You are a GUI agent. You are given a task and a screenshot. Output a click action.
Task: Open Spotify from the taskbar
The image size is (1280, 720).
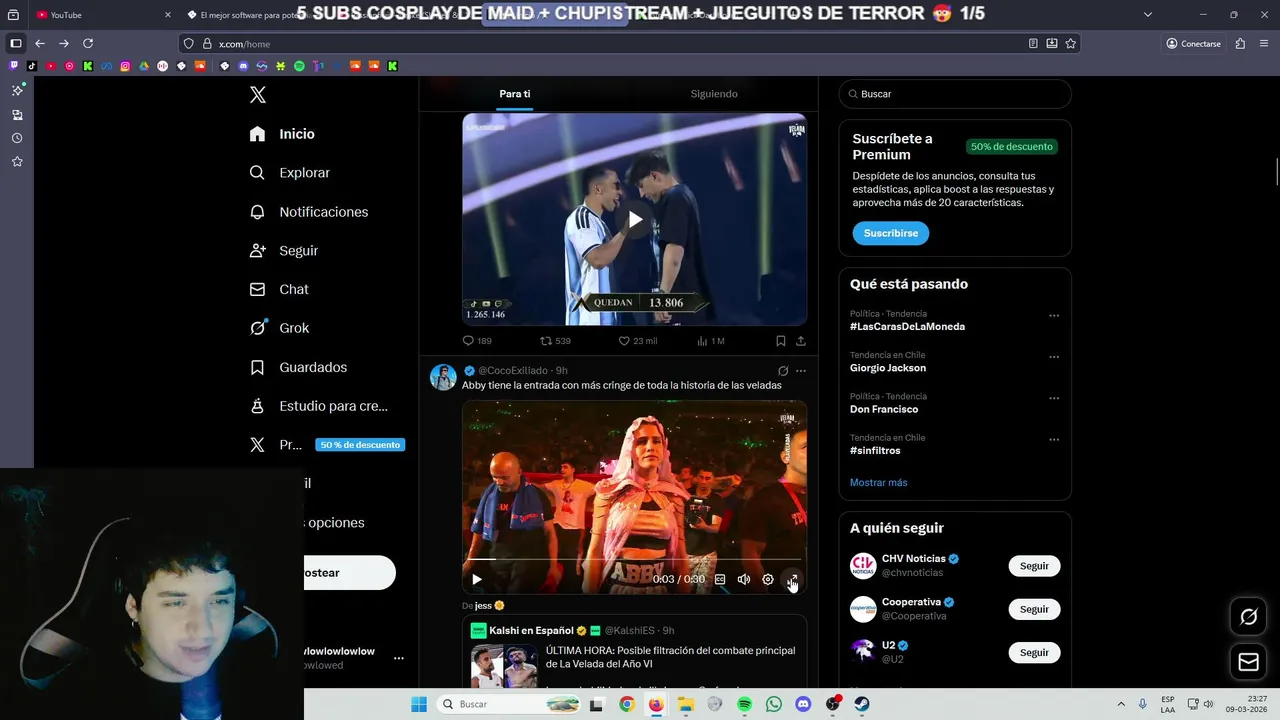click(744, 705)
